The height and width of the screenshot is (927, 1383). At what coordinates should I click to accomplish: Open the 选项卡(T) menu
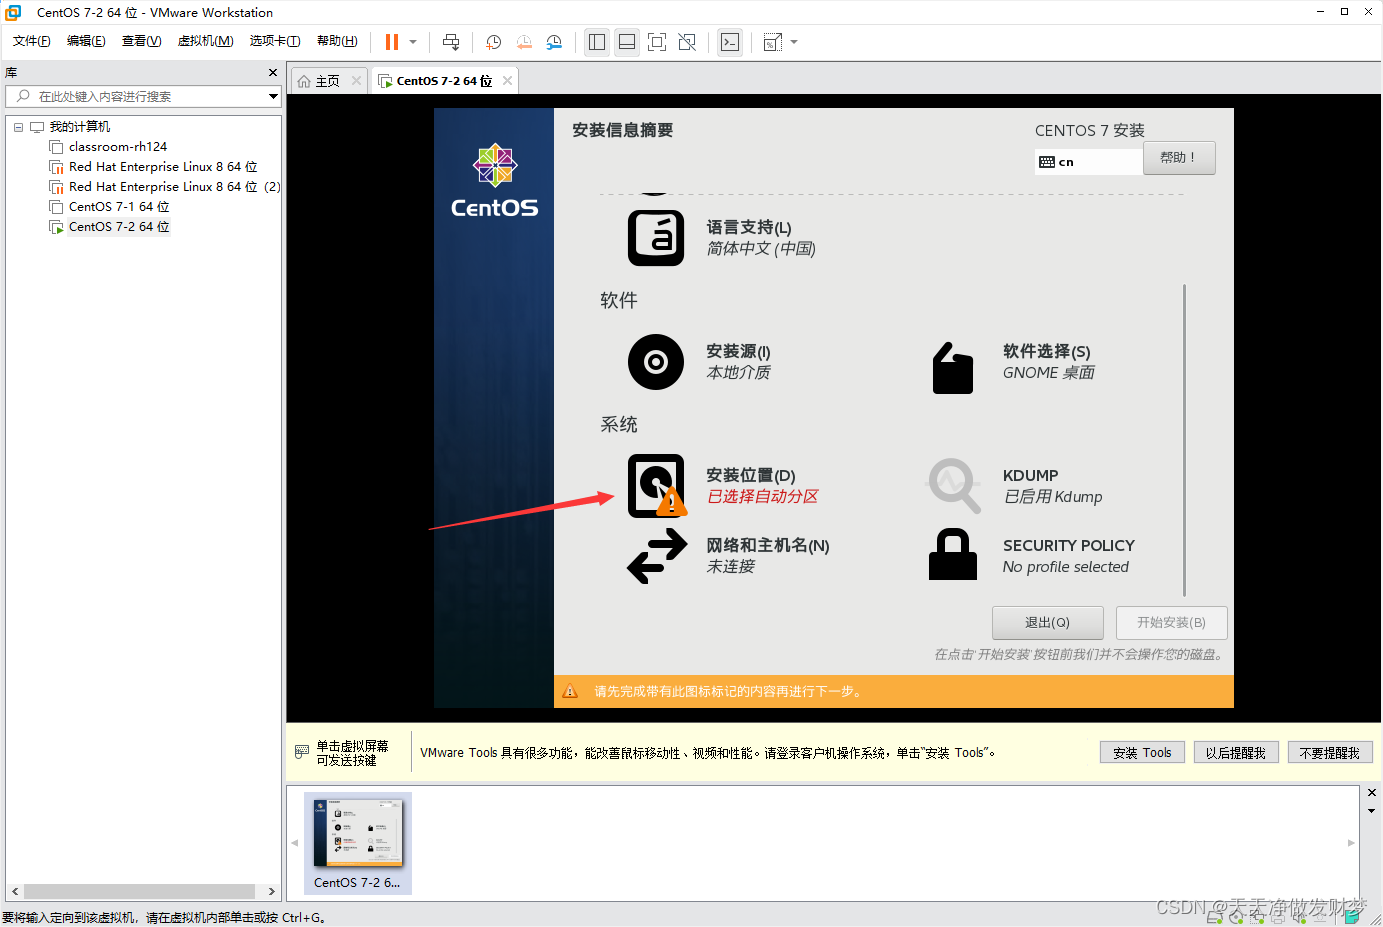click(x=275, y=41)
